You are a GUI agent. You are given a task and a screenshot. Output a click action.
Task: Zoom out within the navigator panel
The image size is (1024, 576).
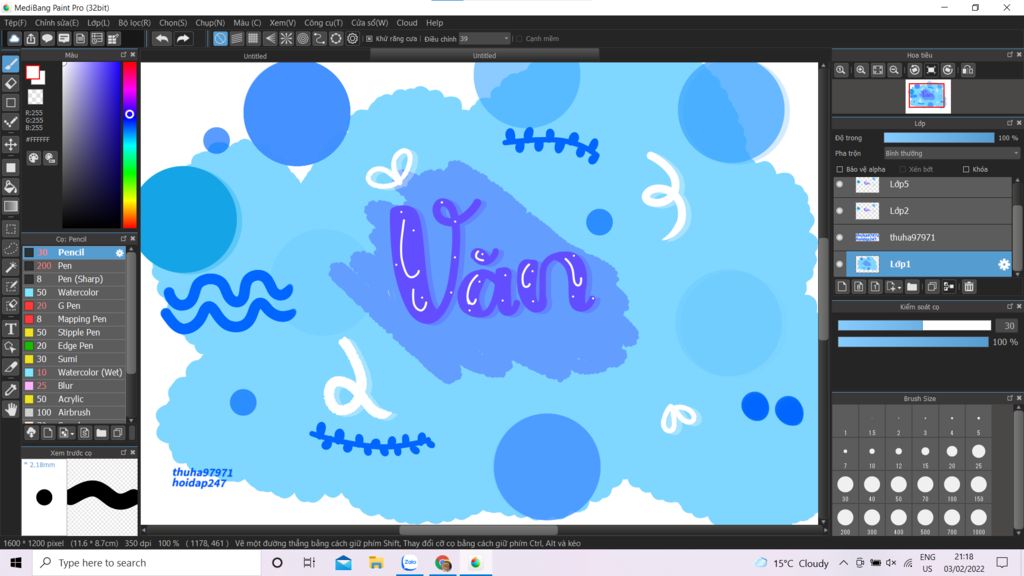pyautogui.click(x=894, y=70)
